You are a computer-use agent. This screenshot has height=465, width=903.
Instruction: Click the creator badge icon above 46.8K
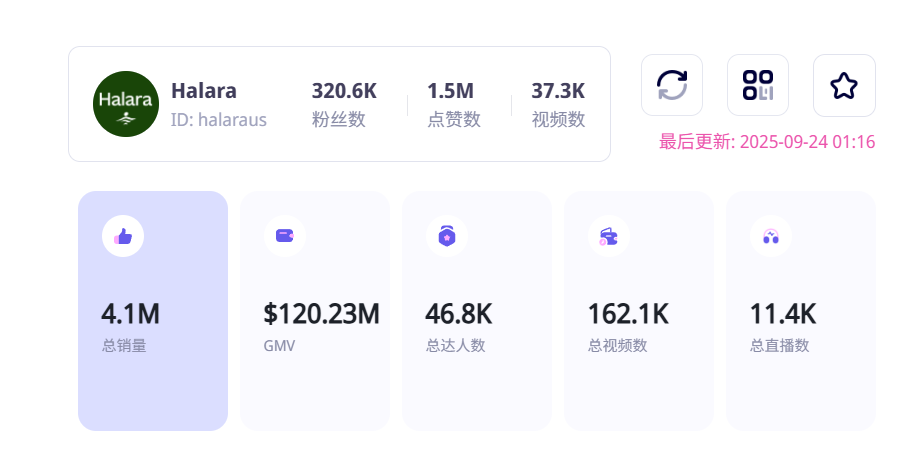(x=447, y=236)
